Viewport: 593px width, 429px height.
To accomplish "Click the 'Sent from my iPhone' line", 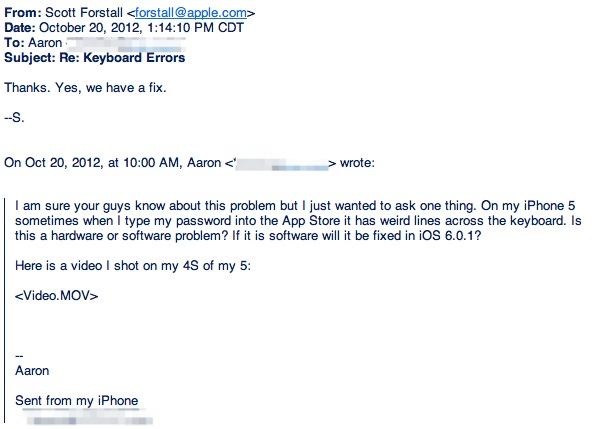I will tap(77, 401).
